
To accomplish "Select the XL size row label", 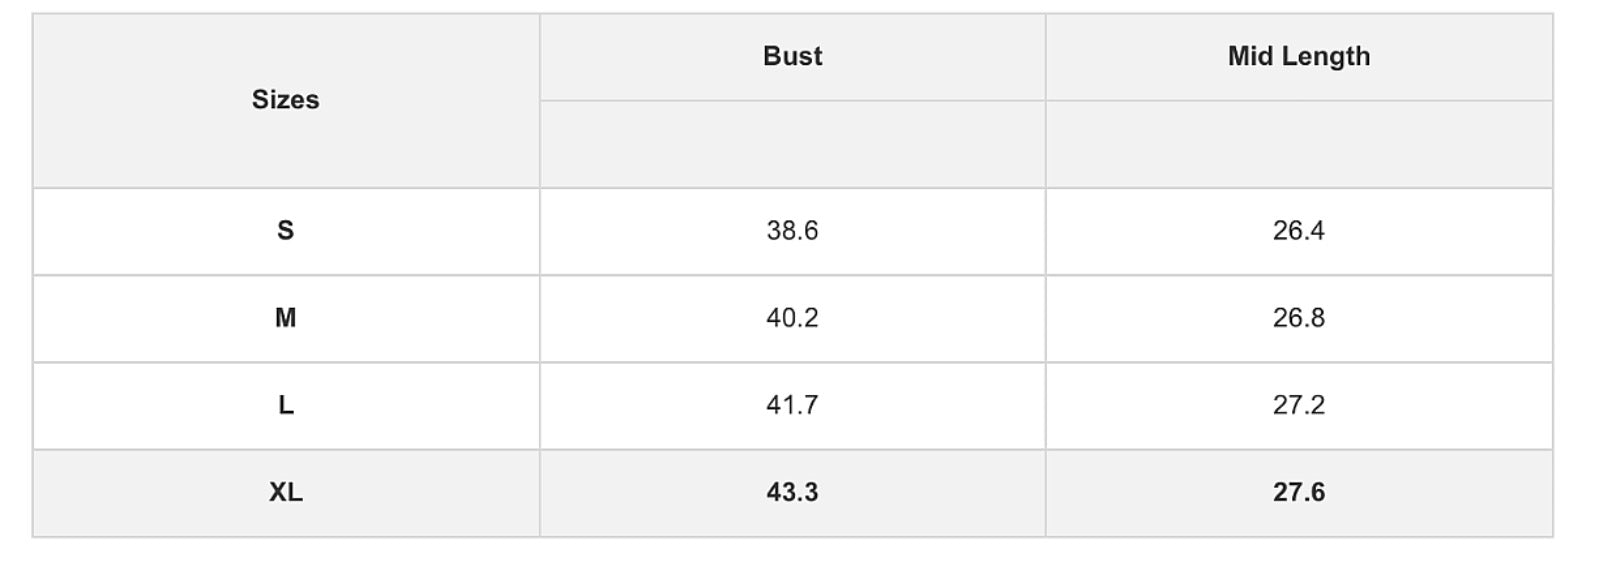I will [285, 492].
